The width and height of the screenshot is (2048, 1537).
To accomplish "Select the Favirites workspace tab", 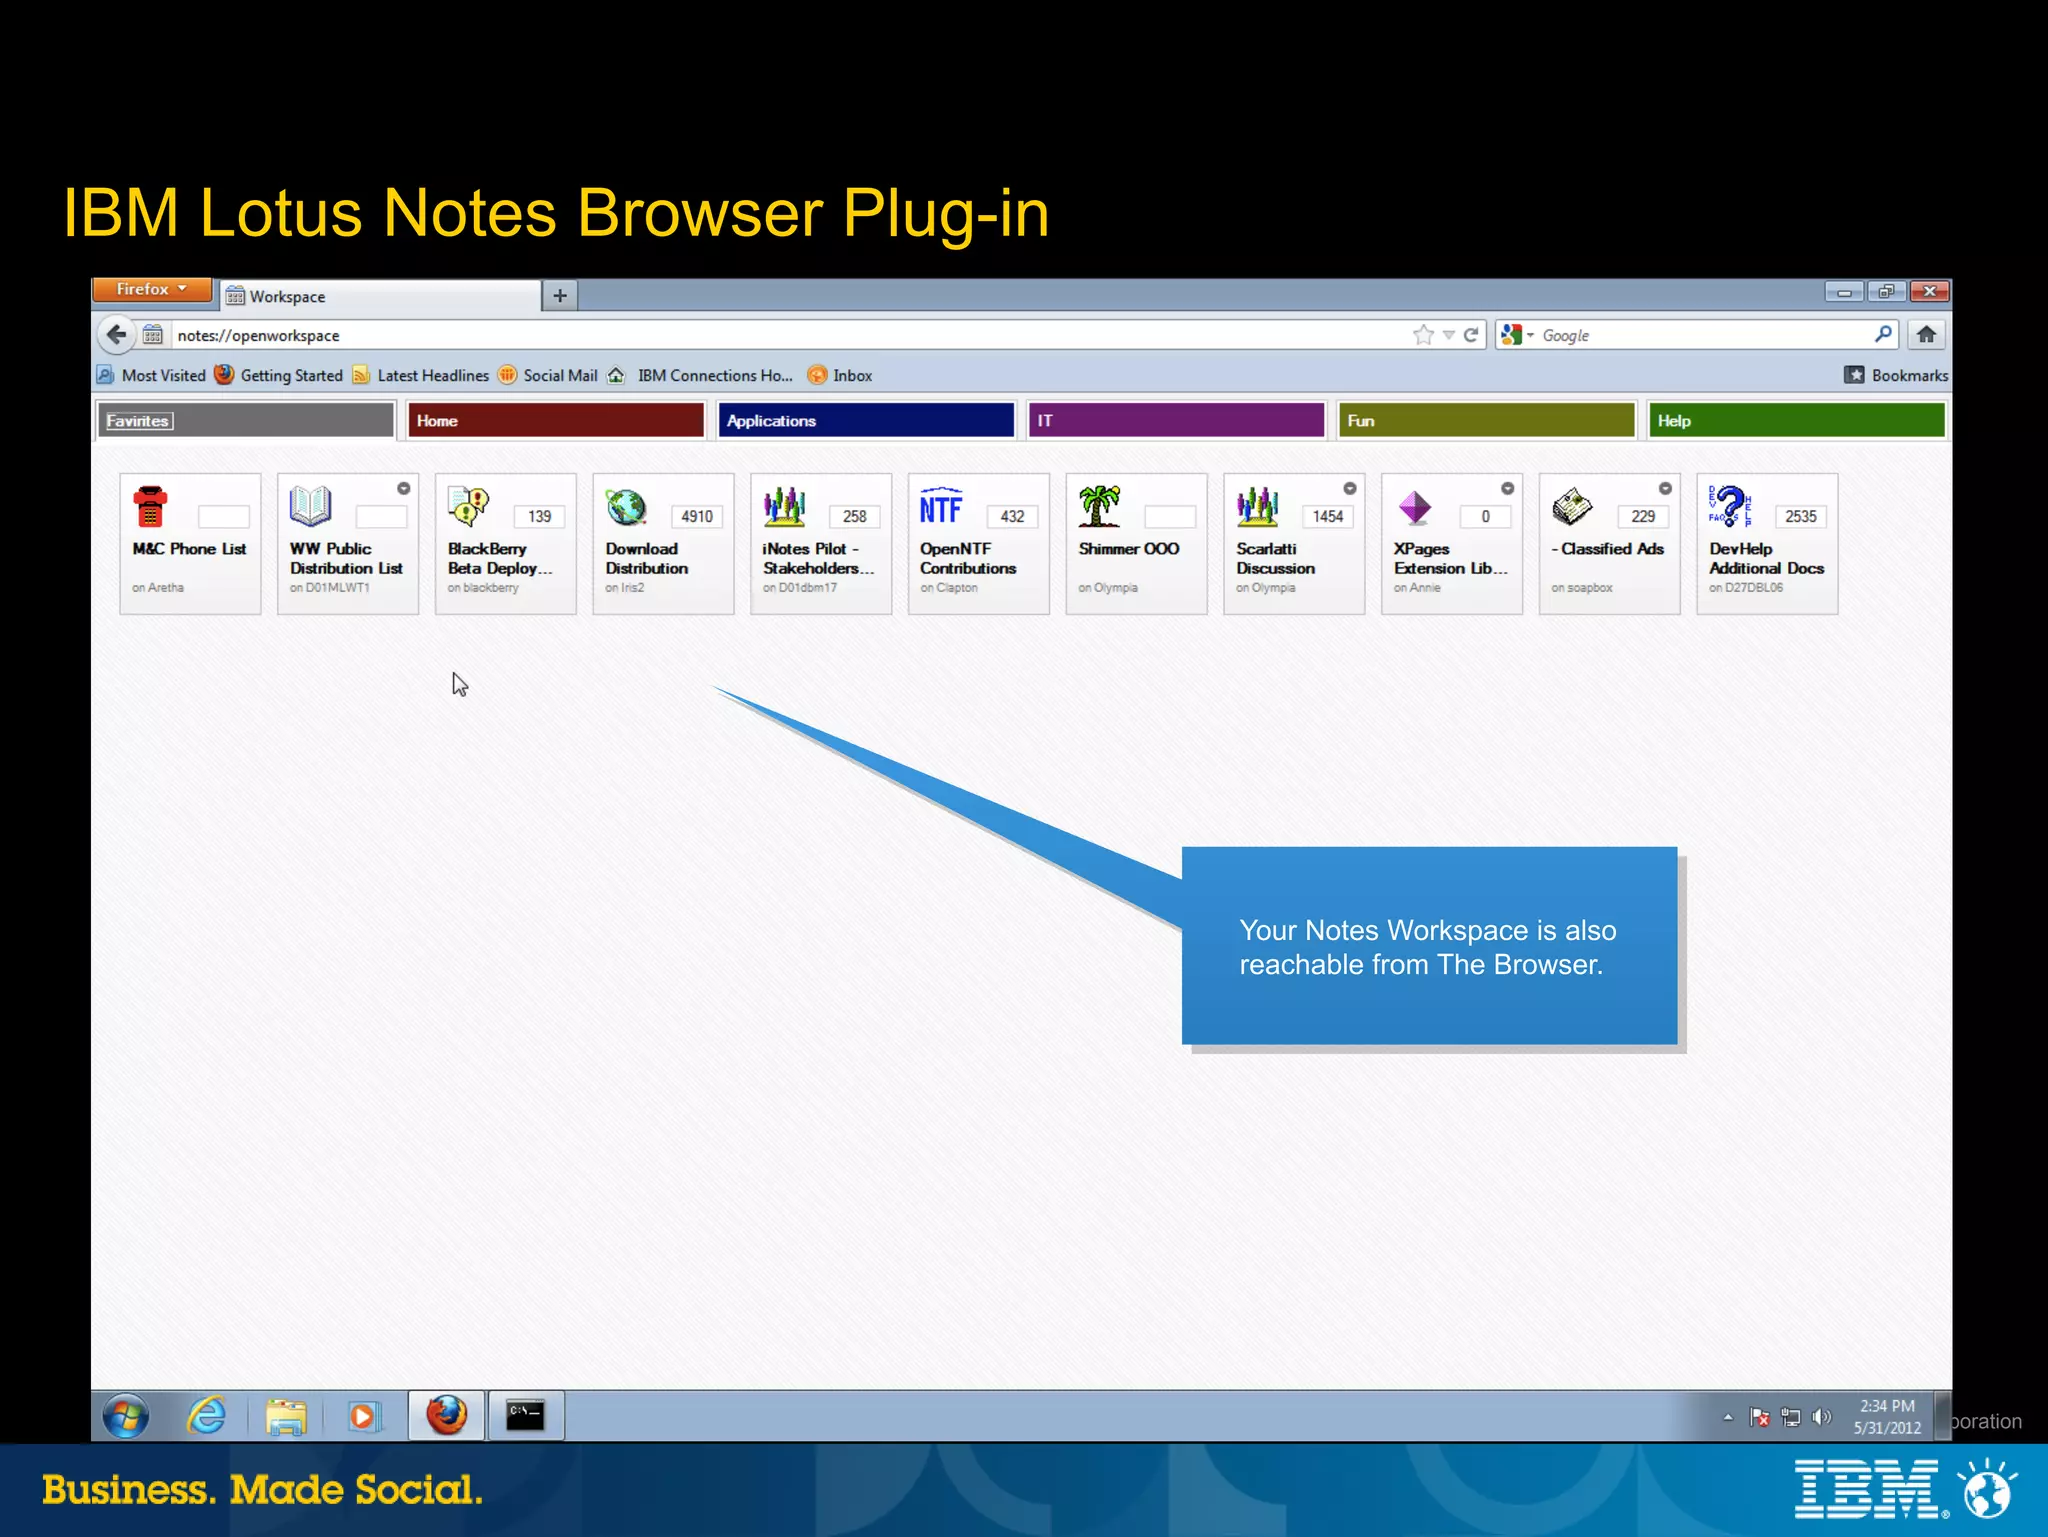I will (x=246, y=420).
